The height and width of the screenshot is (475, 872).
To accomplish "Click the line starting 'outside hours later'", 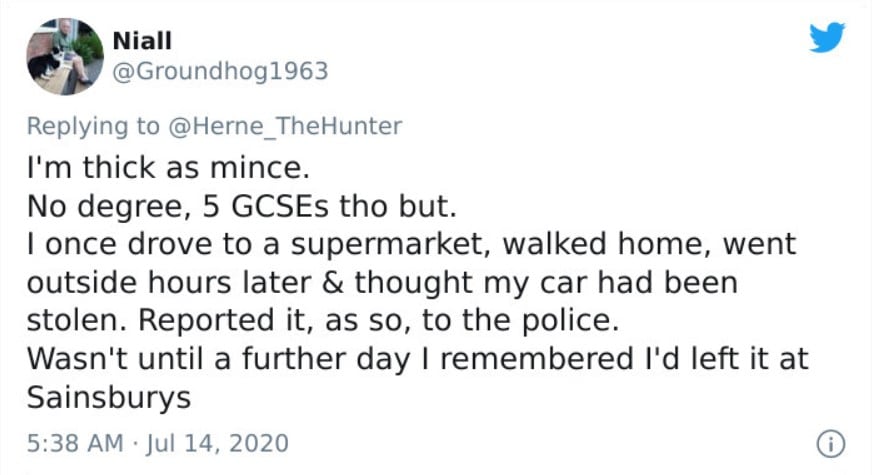I will 382,283.
